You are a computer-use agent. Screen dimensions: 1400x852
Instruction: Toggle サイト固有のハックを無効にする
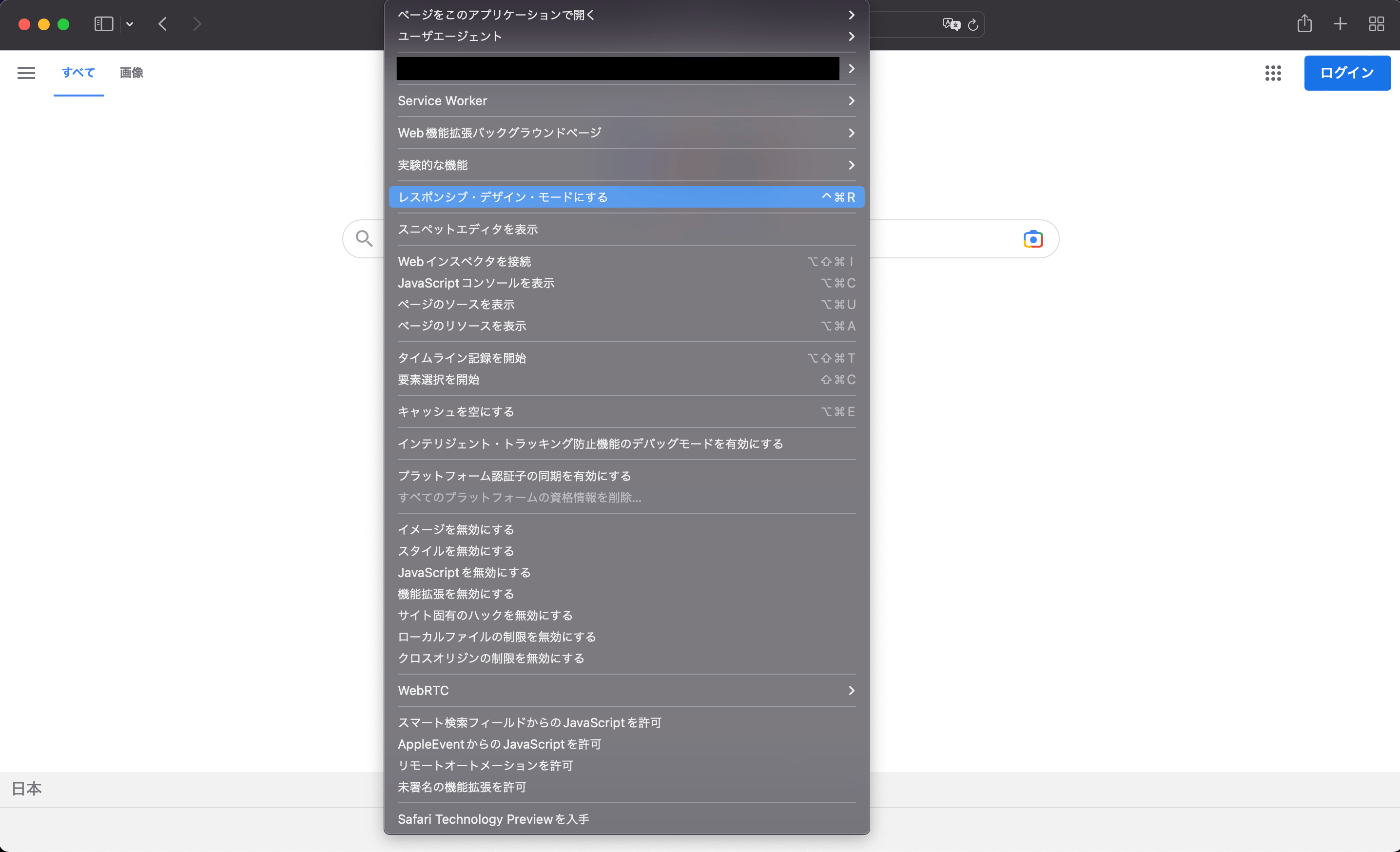click(x=627, y=615)
